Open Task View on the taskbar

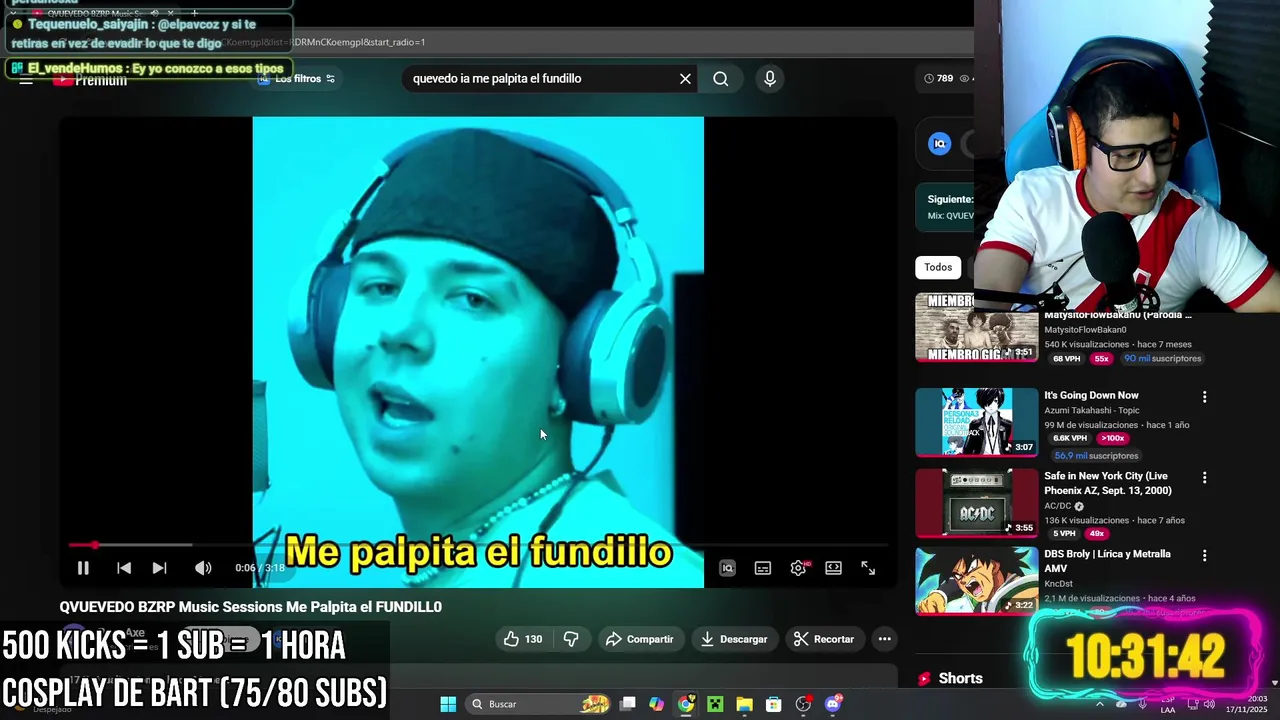click(x=628, y=704)
